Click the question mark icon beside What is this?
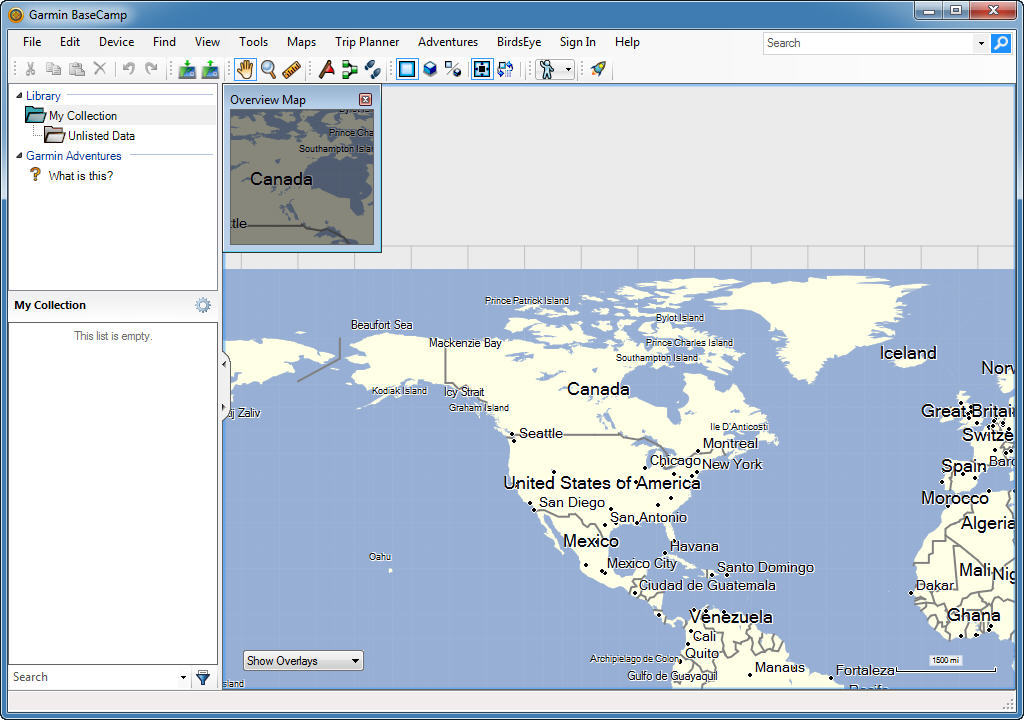The image size is (1024, 720). coord(35,174)
